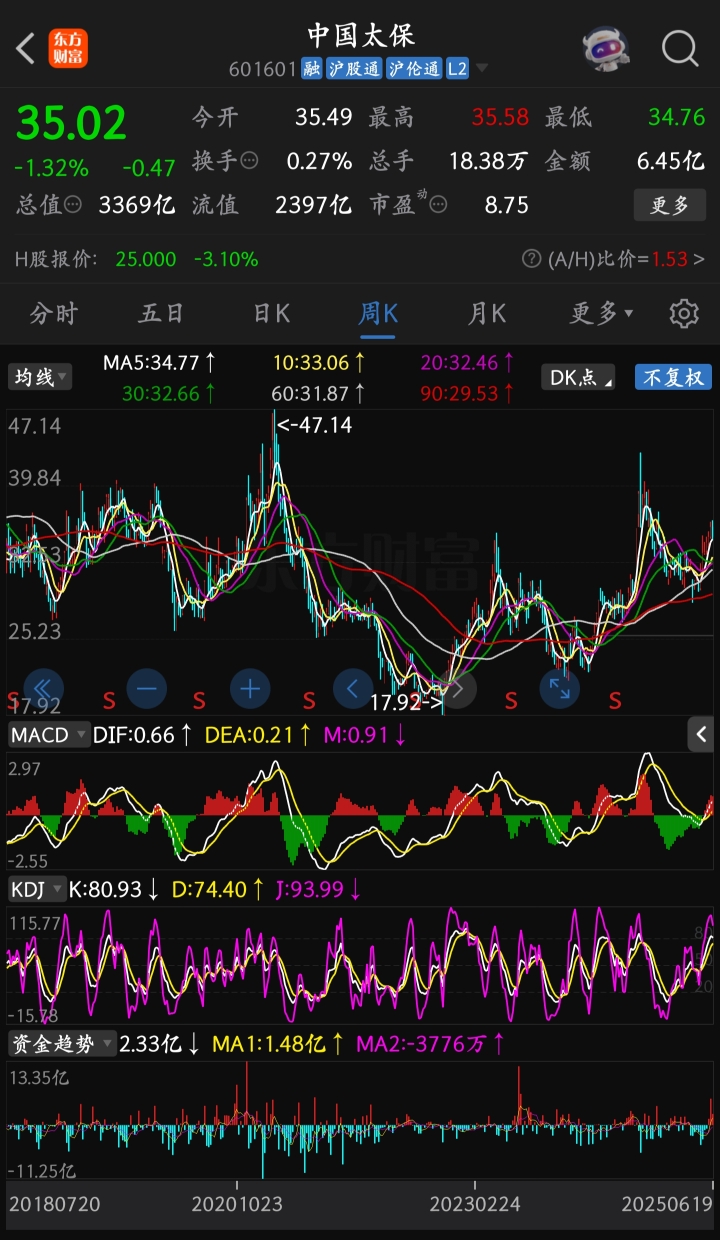Open the 均线 indicator dropdown
Screen dimensions: 720x1240
click(x=40, y=377)
